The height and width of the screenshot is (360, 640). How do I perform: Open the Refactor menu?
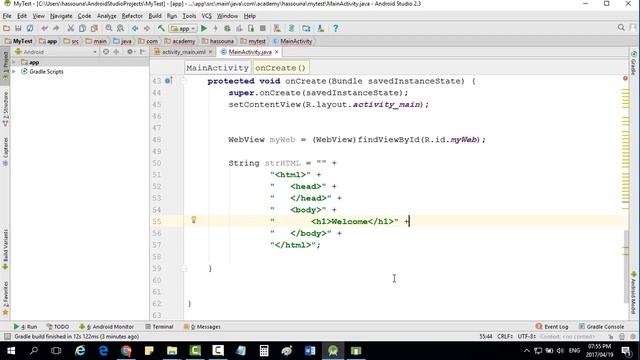coord(132,16)
